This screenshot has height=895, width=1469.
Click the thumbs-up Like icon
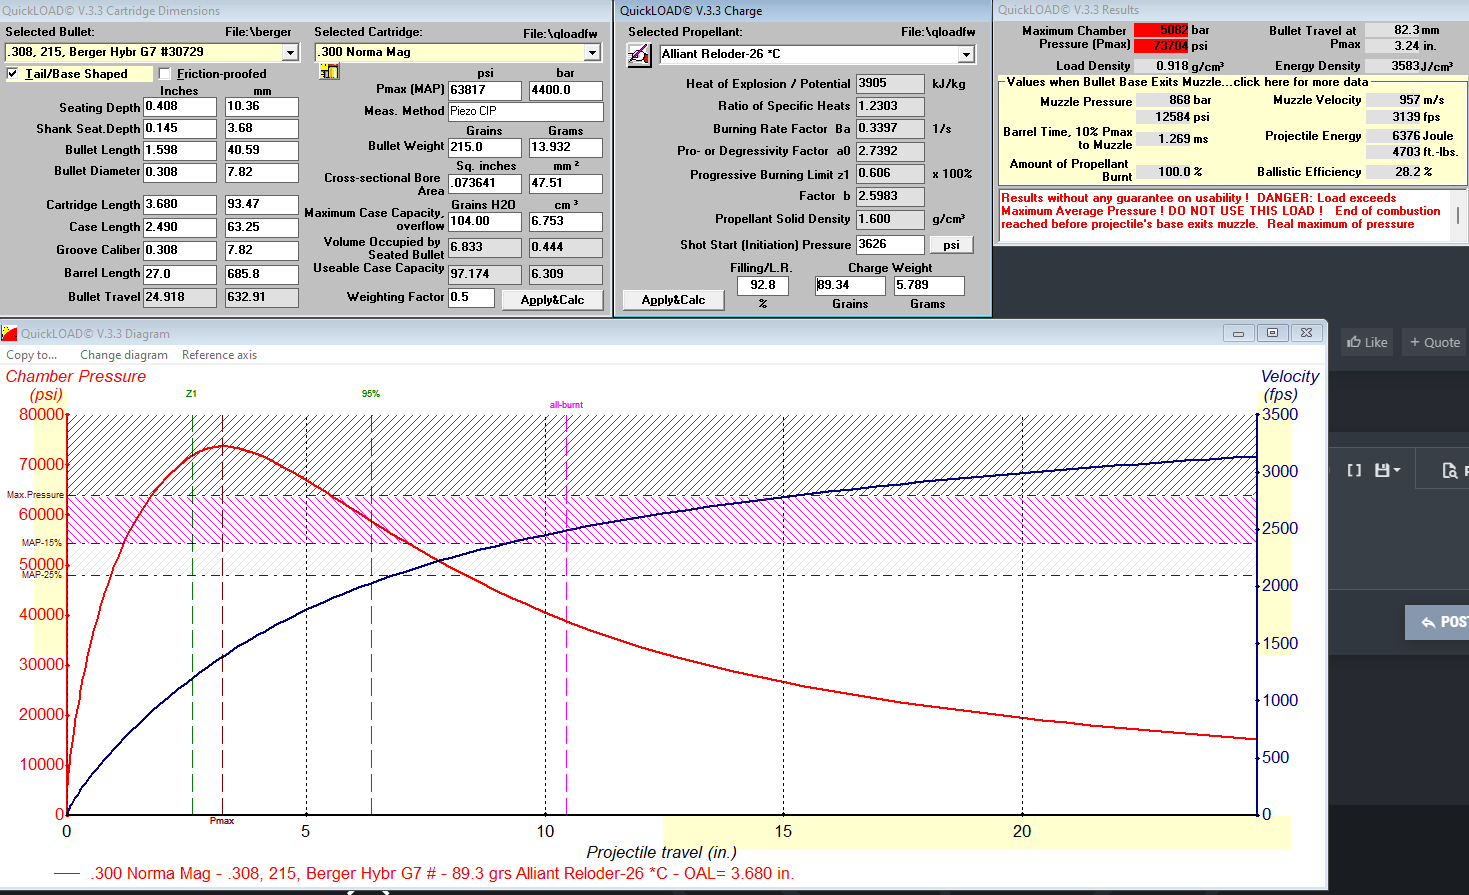(1354, 342)
